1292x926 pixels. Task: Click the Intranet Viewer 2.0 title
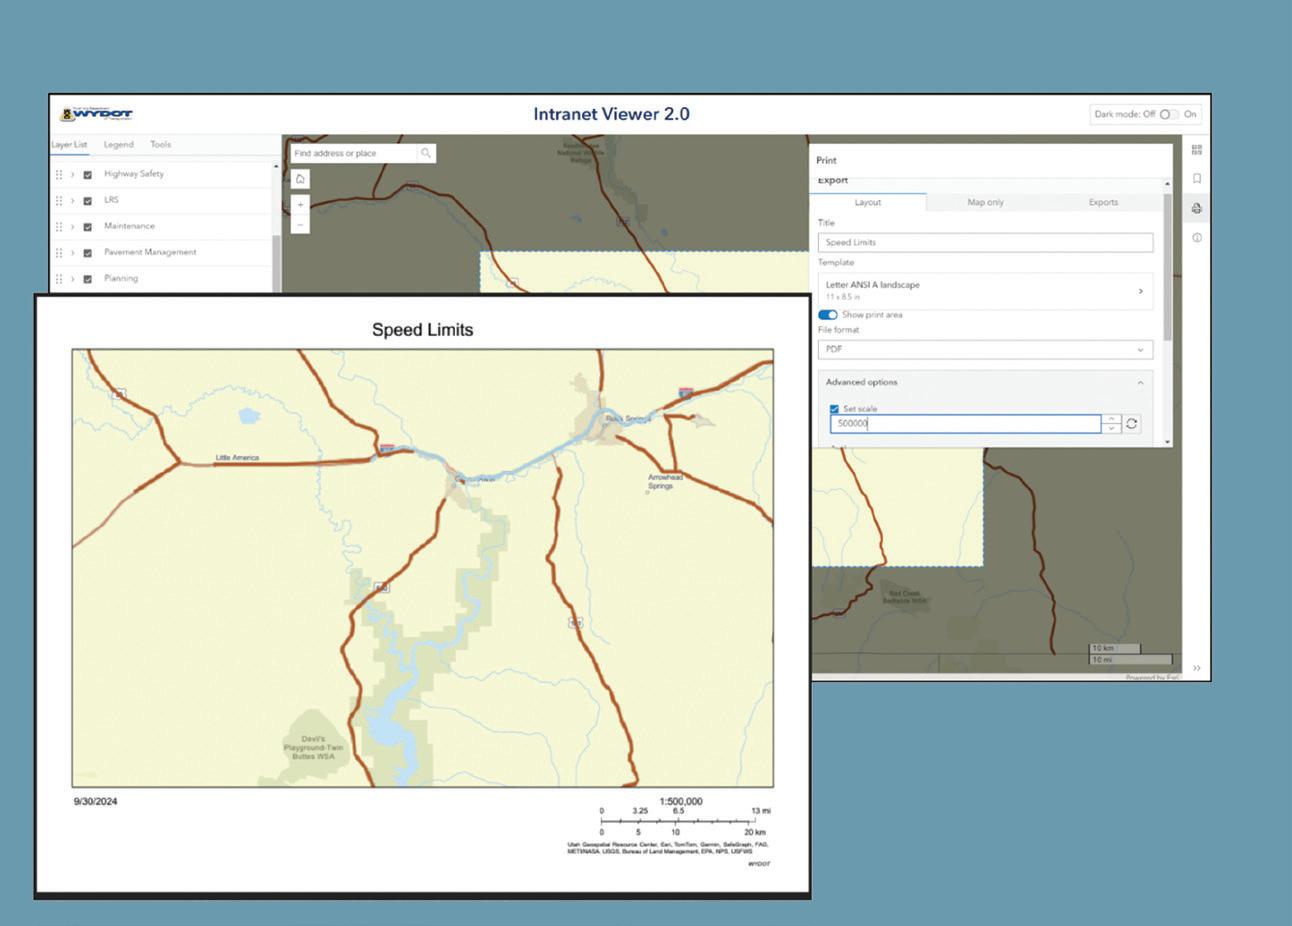click(611, 114)
